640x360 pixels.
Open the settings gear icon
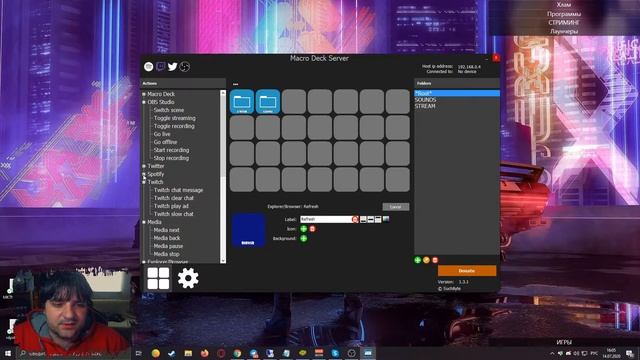[x=188, y=278]
